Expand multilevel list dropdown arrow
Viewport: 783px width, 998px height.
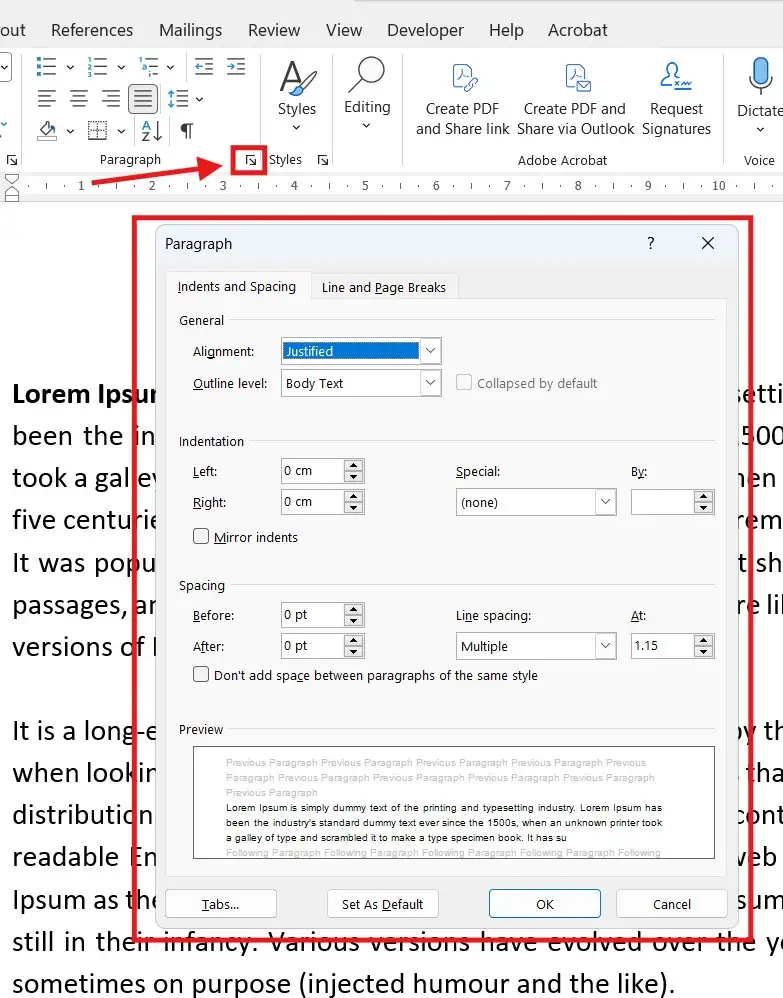tap(171, 67)
